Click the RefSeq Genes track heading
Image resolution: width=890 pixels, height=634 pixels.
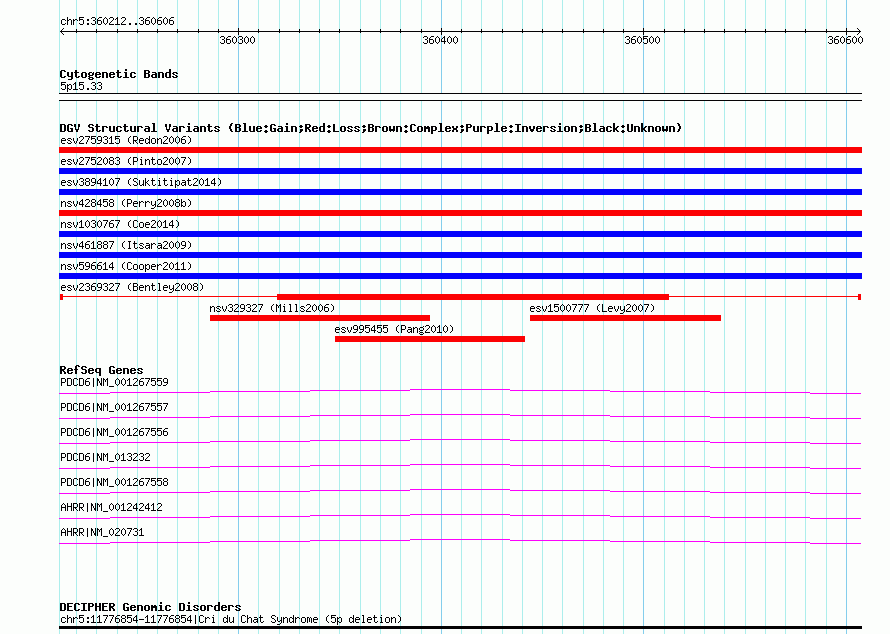[x=101, y=370]
